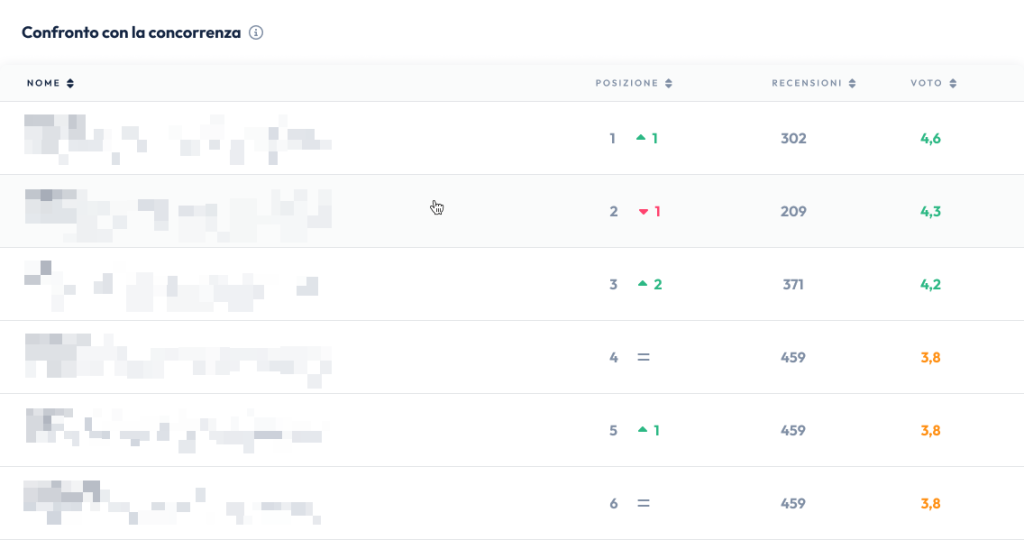The image size is (1024, 540).
Task: Click the 4,2 rating value
Action: pos(930,284)
